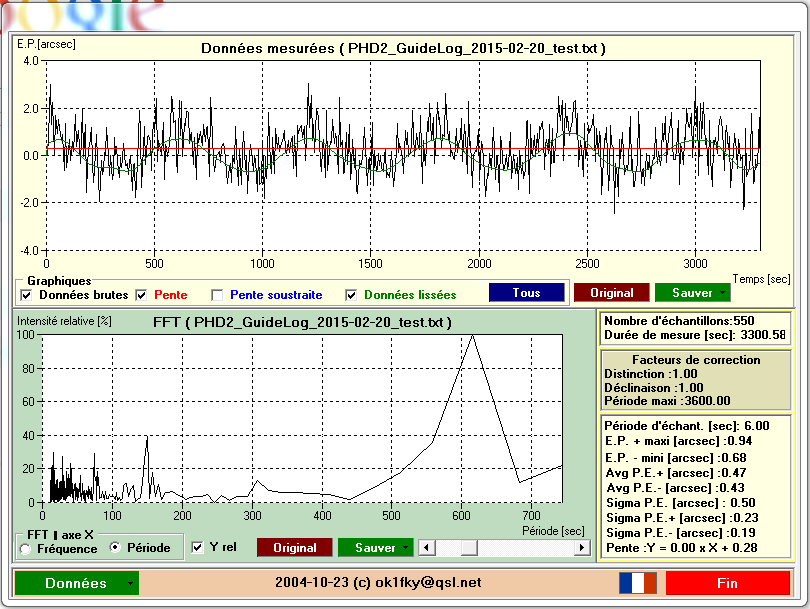
Task: Click the FFT chart title
Action: pyautogui.click(x=302, y=323)
